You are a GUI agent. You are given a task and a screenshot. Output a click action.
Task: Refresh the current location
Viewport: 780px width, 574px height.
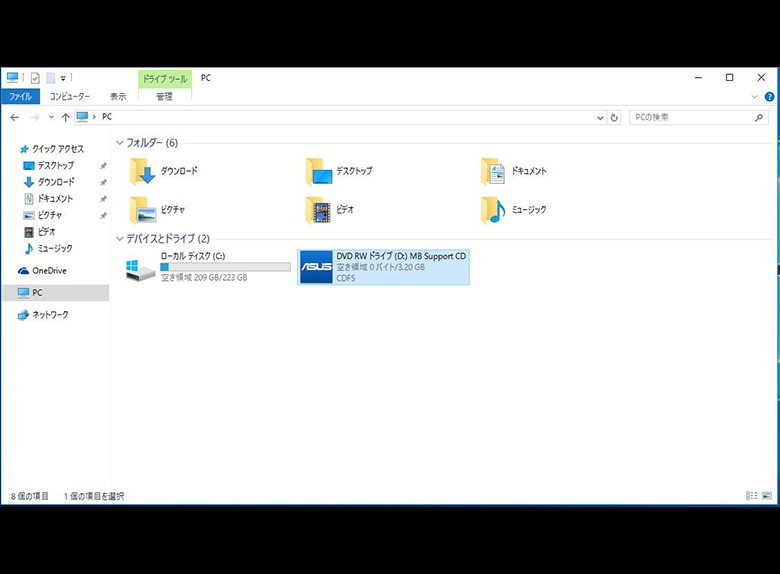614,117
